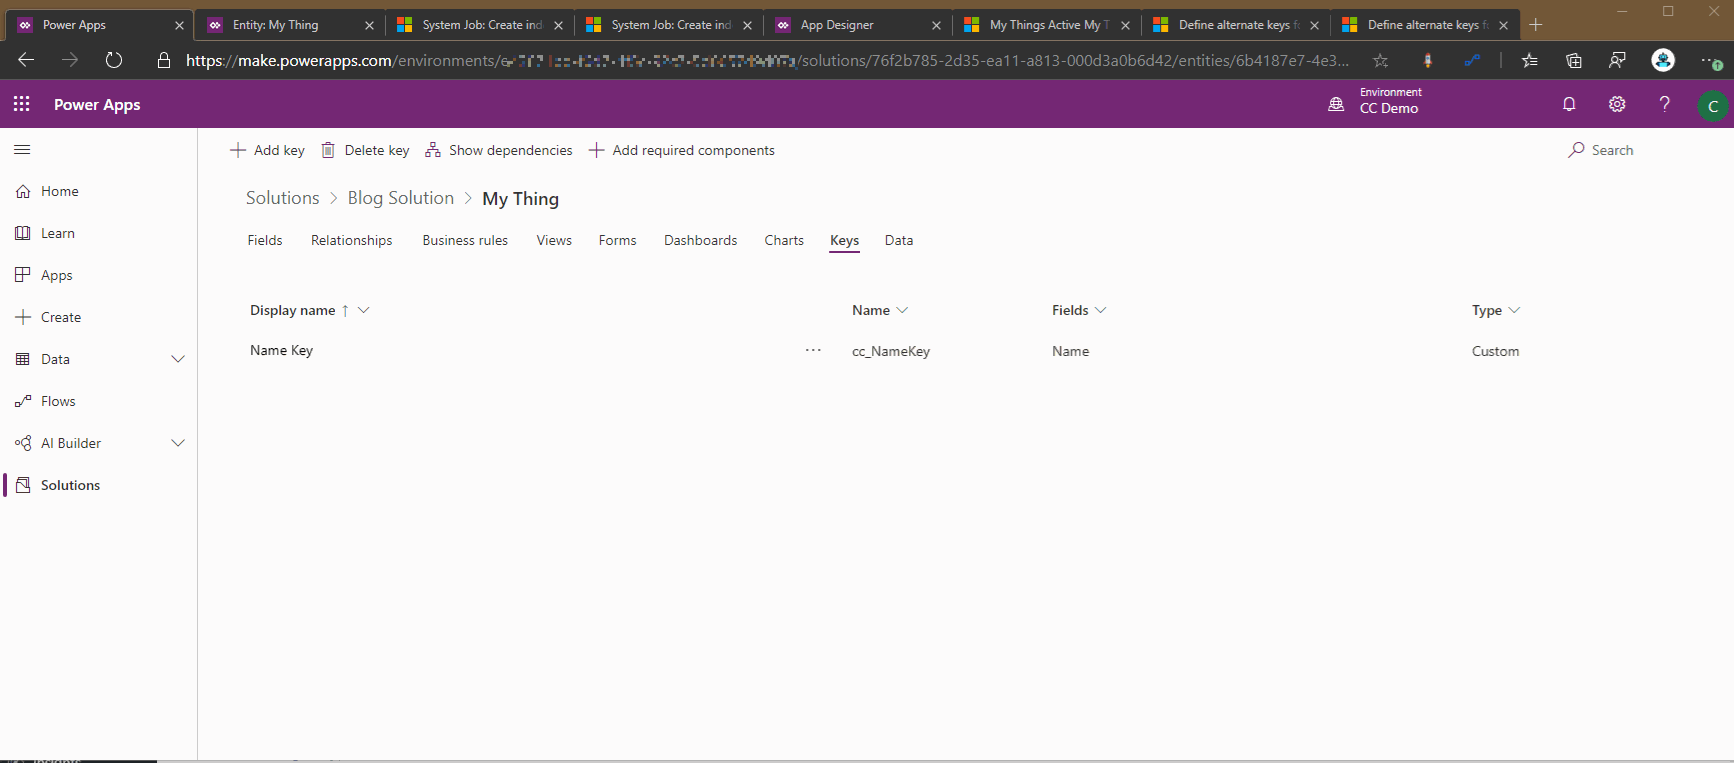Switch to the Business rules tab
This screenshot has width=1734, height=763.
point(465,240)
